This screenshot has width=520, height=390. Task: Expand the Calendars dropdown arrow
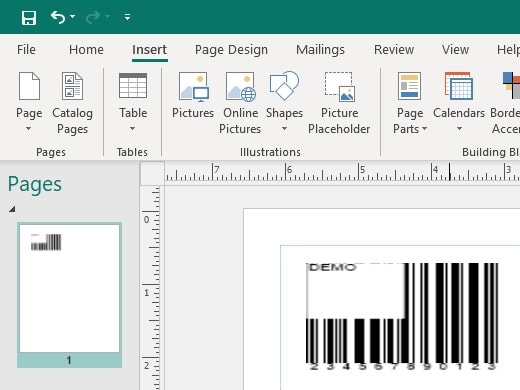tap(459, 128)
